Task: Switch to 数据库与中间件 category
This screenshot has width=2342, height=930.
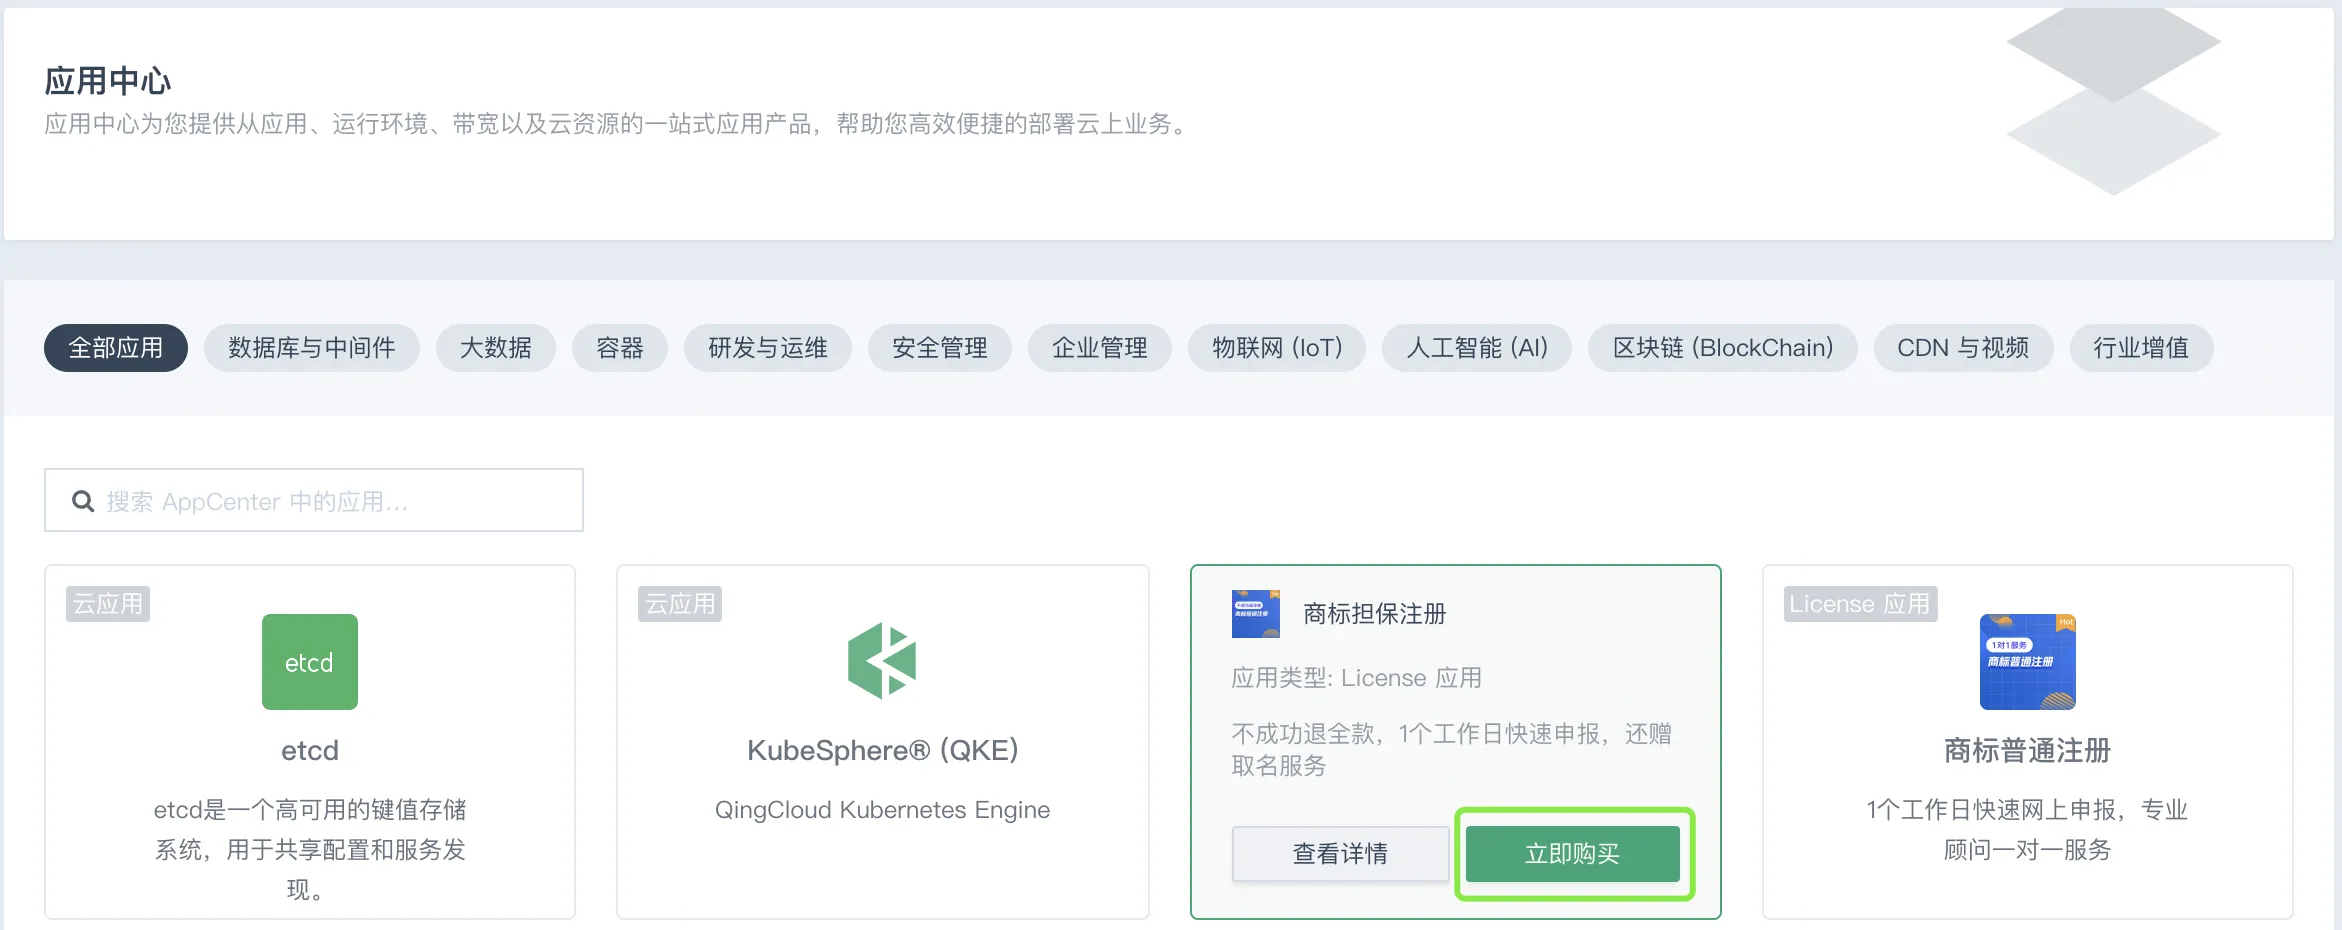Action: [311, 348]
